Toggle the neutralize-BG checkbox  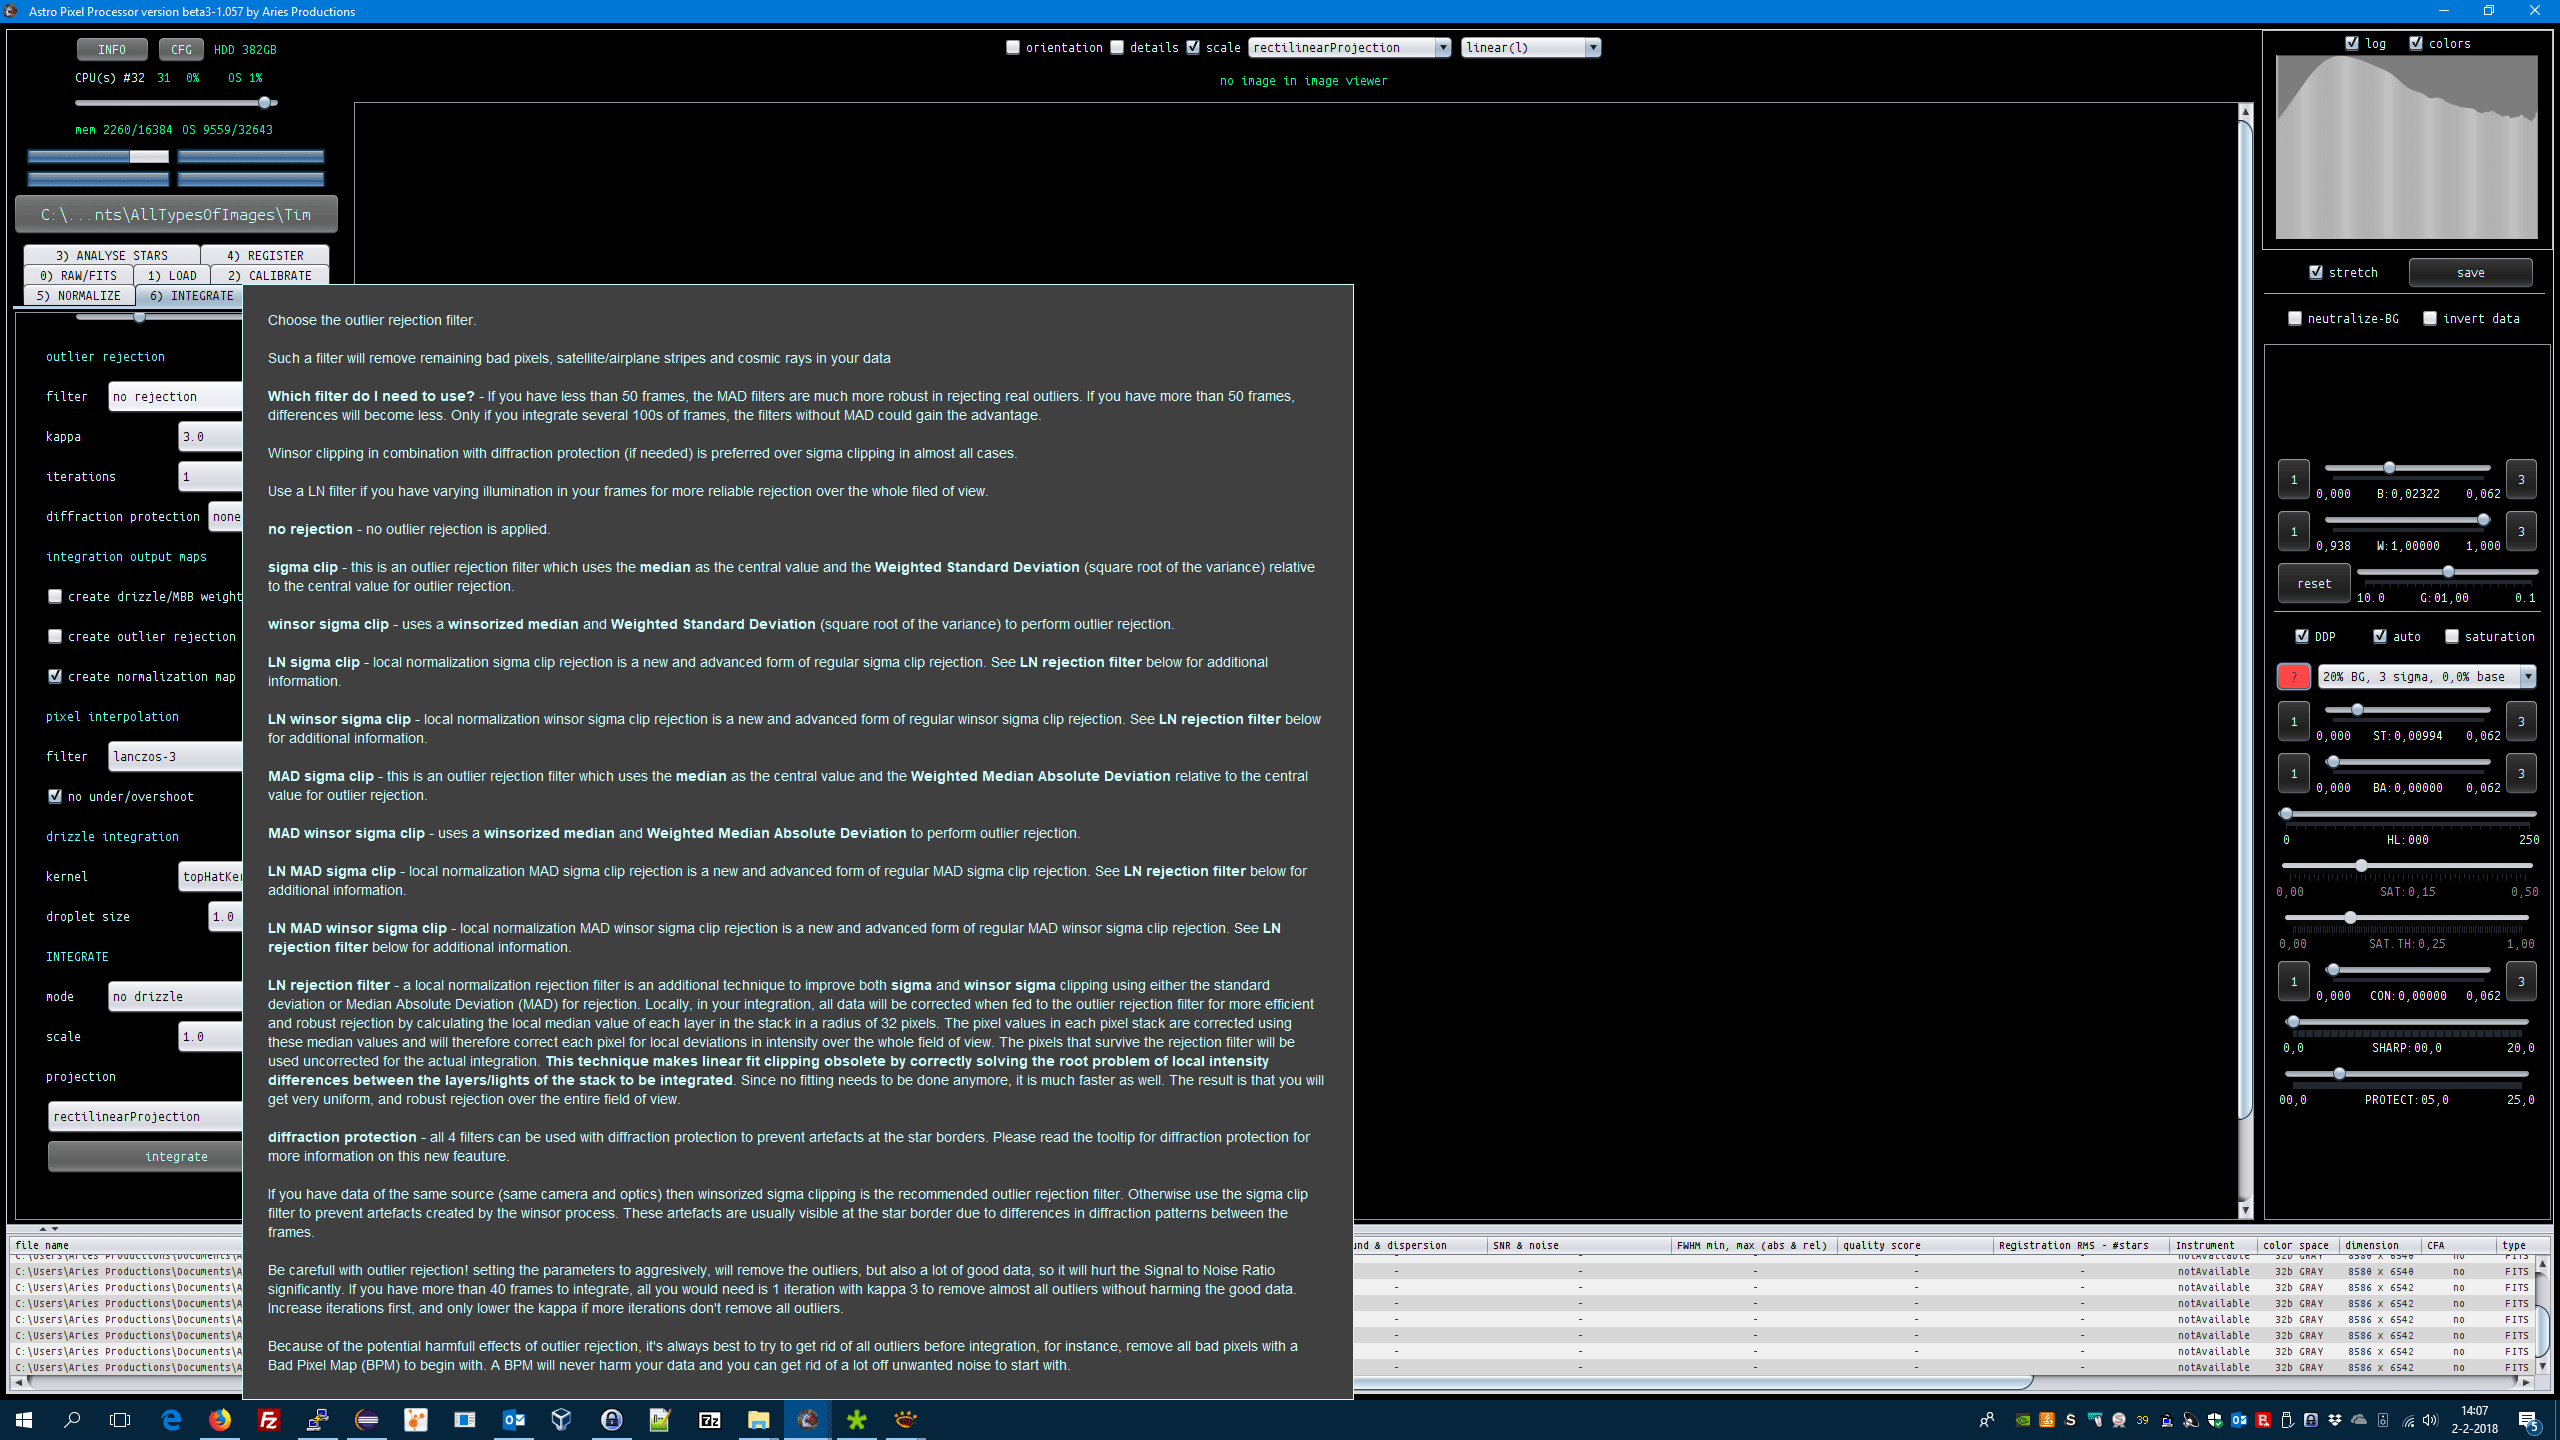point(2295,318)
